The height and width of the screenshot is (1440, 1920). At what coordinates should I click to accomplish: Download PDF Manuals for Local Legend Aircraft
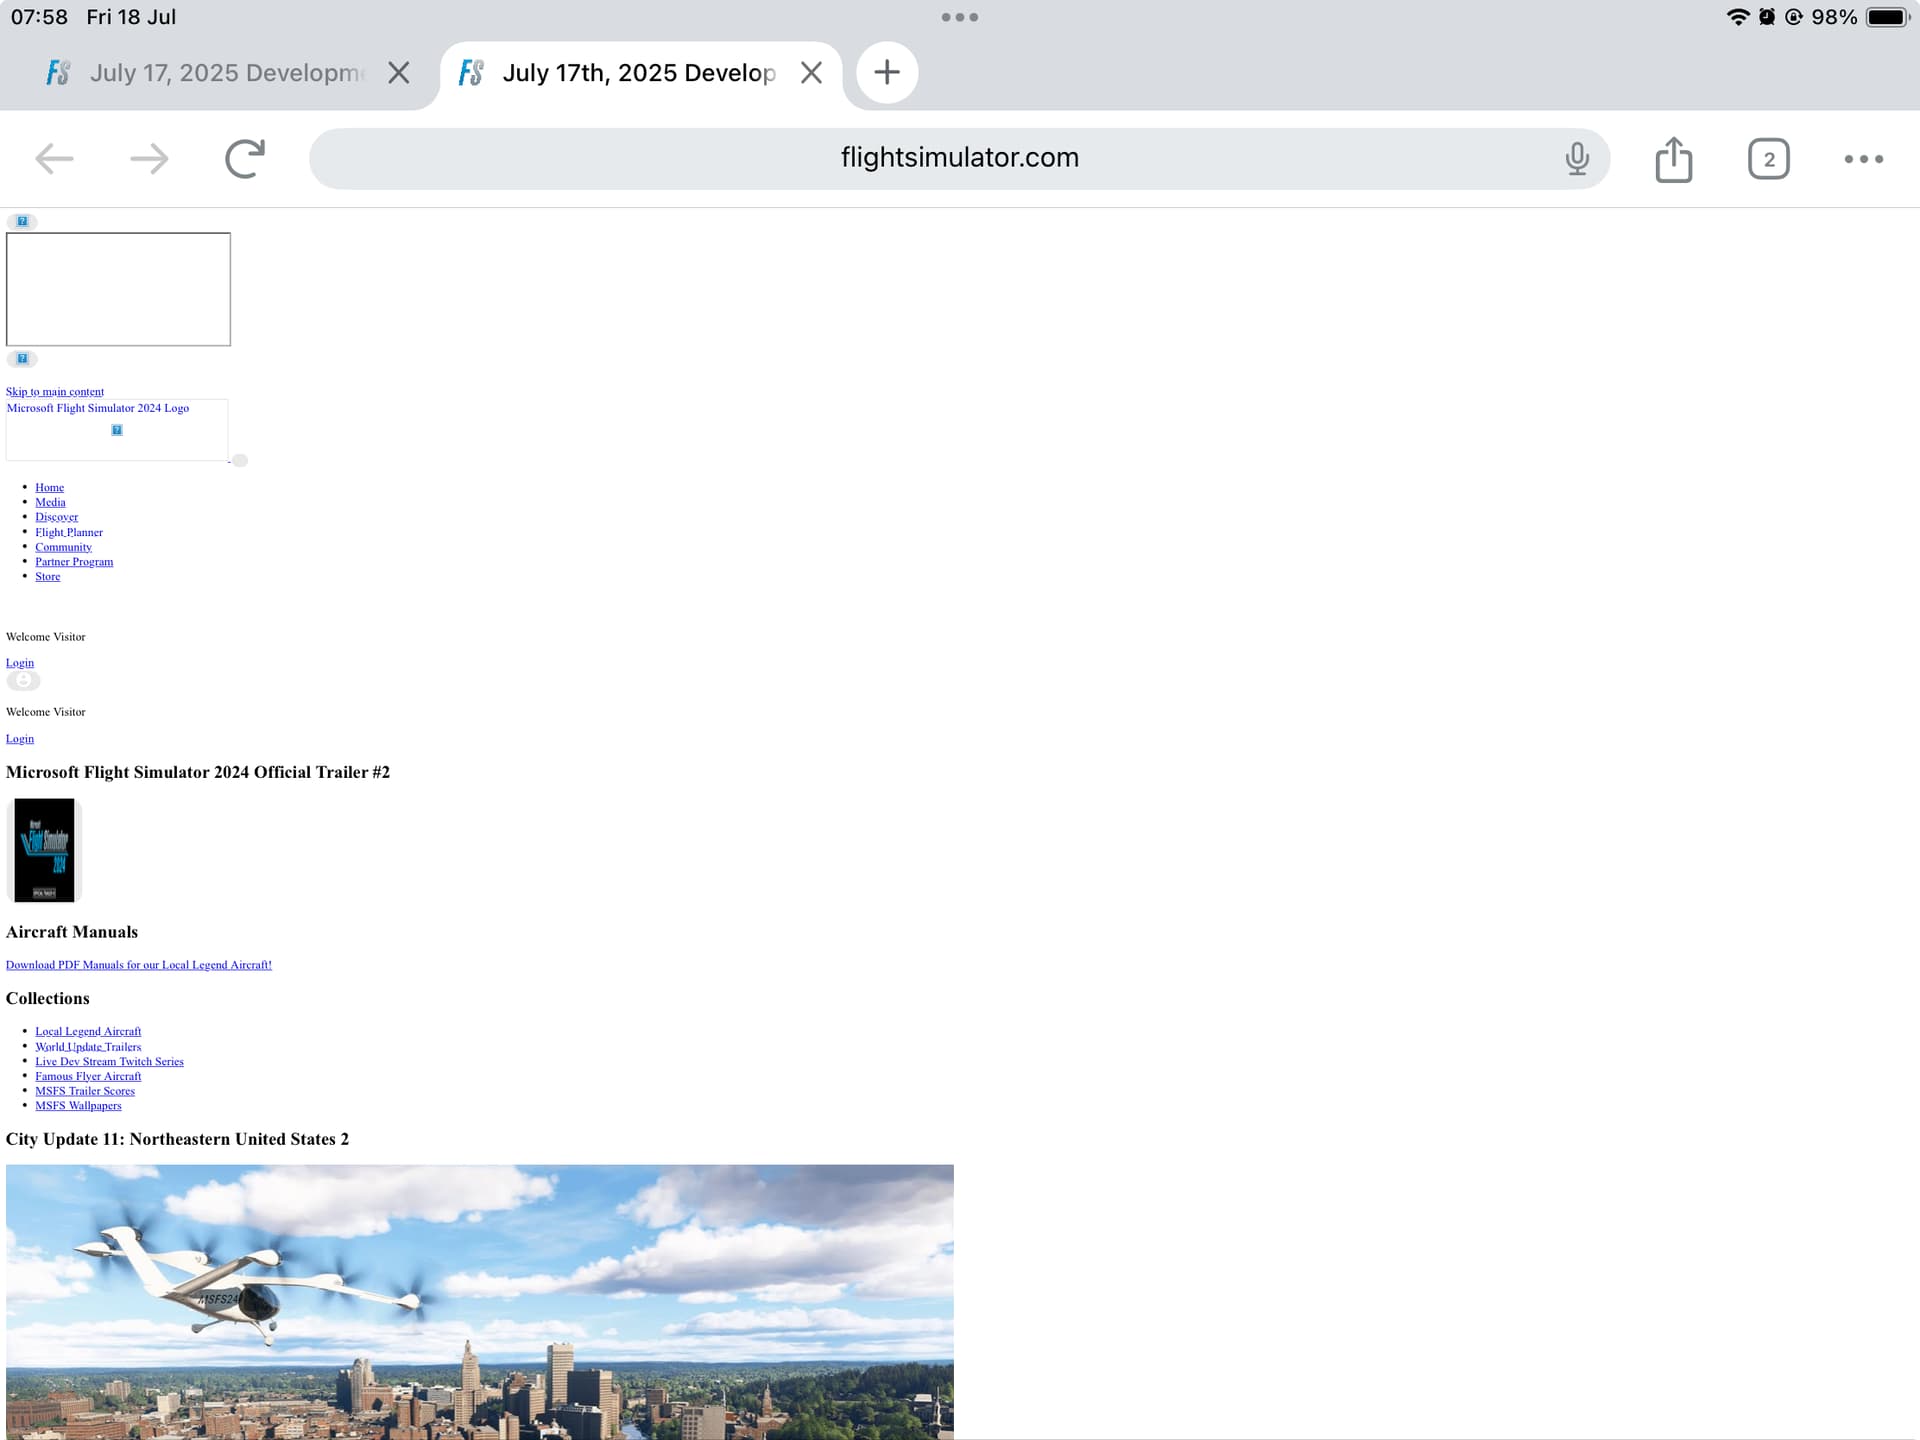click(139, 965)
